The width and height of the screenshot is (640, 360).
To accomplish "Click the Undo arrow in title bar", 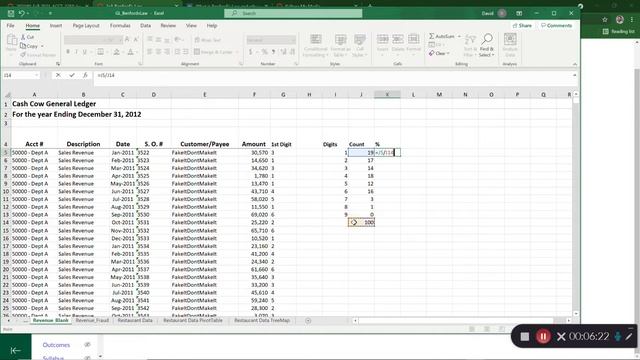I will [x=21, y=13].
